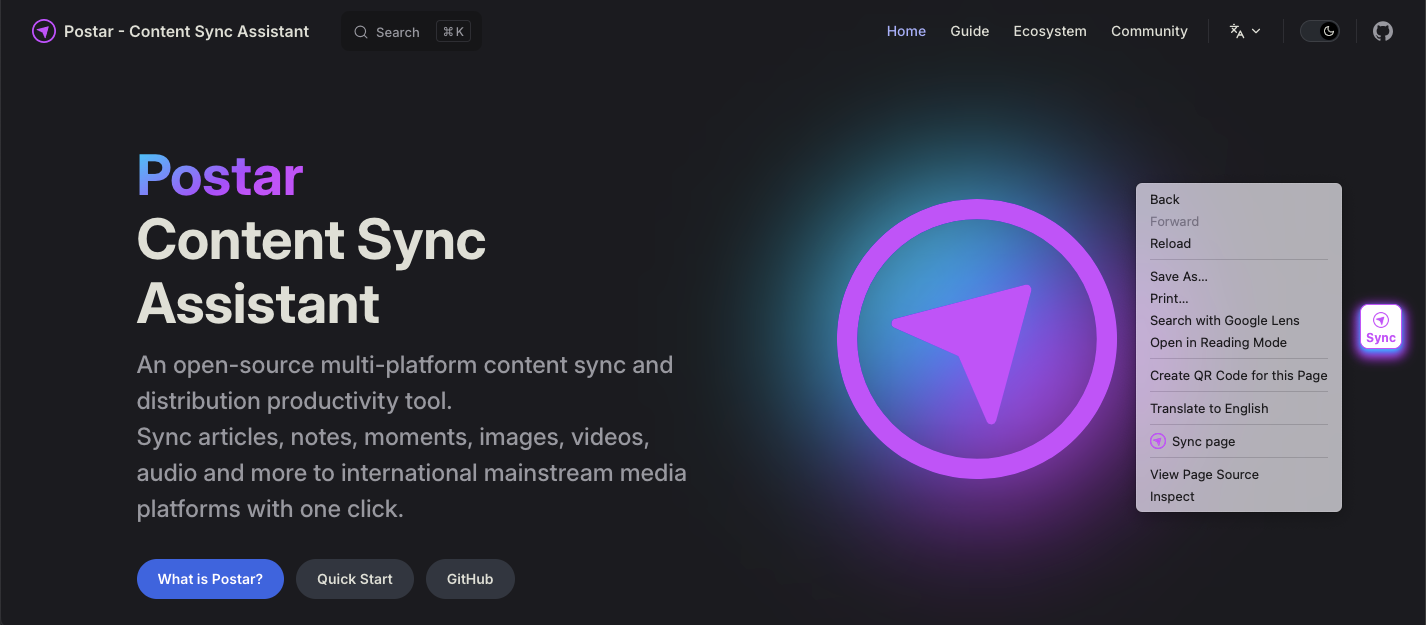Image resolution: width=1426 pixels, height=625 pixels.
Task: Open the Guide nav item
Action: pyautogui.click(x=969, y=31)
